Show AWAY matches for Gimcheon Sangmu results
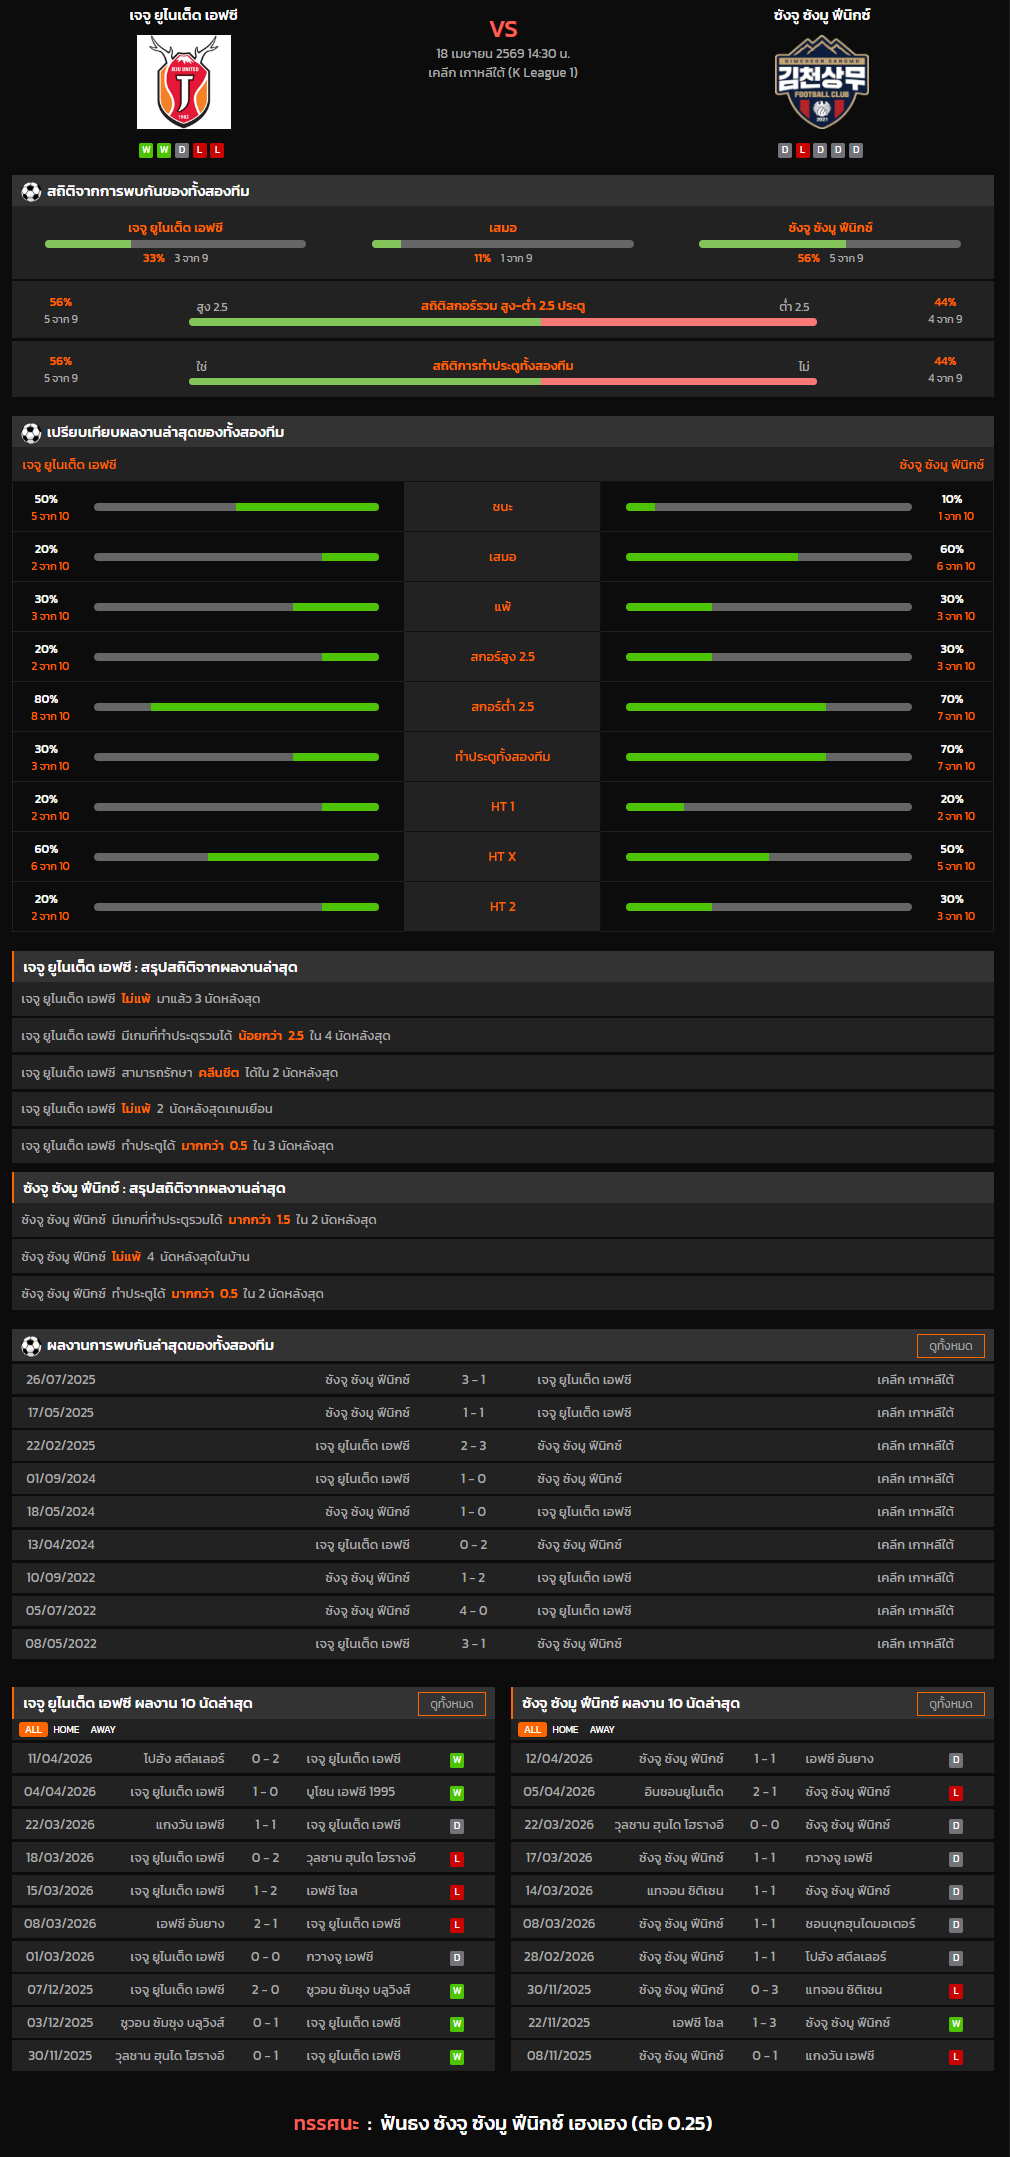This screenshot has height=2157, width=1010. pos(602,1730)
